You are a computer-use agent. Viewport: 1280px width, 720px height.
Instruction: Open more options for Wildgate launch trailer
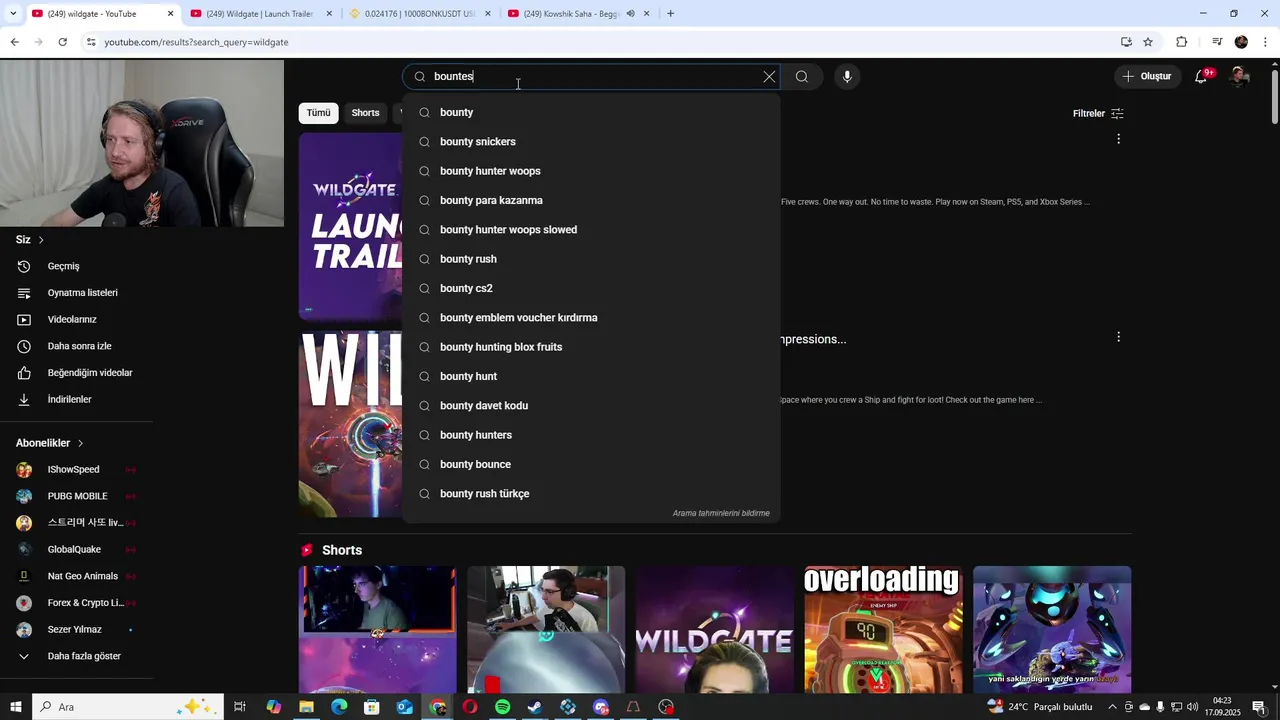pyautogui.click(x=1118, y=139)
